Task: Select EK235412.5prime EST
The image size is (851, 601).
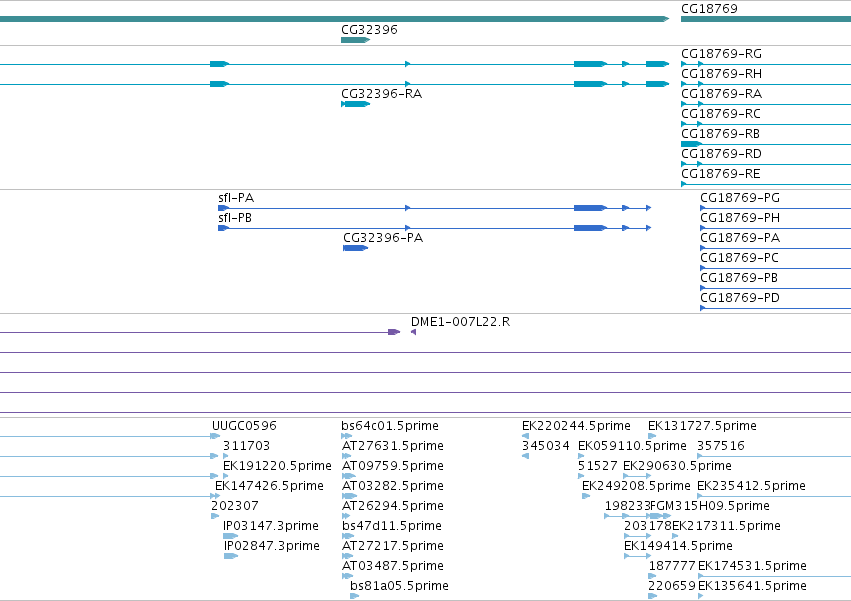Action: 774,496
